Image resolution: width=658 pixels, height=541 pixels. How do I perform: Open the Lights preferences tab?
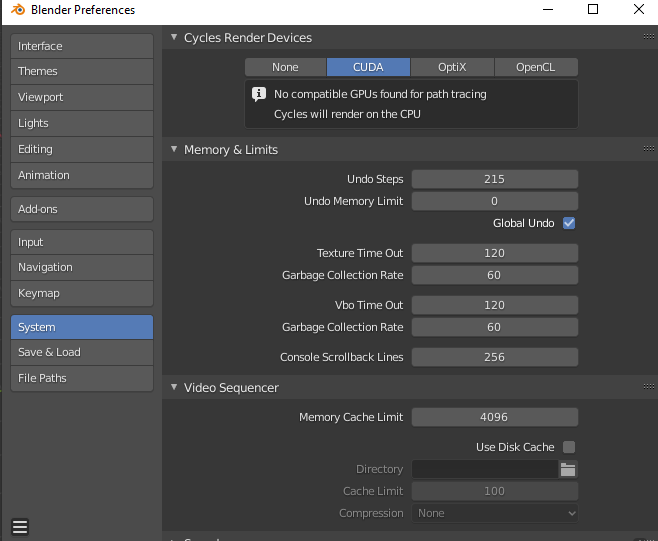pos(82,123)
